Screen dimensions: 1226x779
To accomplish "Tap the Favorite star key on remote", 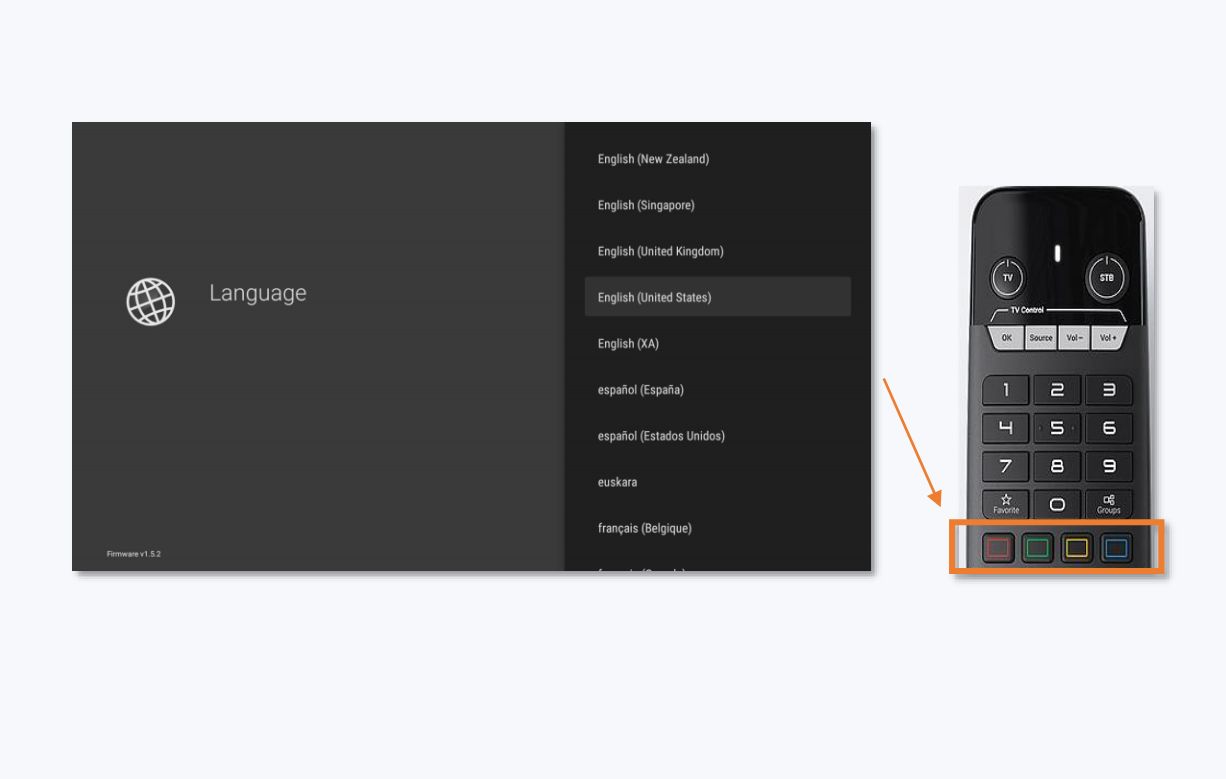I will coord(1006,504).
